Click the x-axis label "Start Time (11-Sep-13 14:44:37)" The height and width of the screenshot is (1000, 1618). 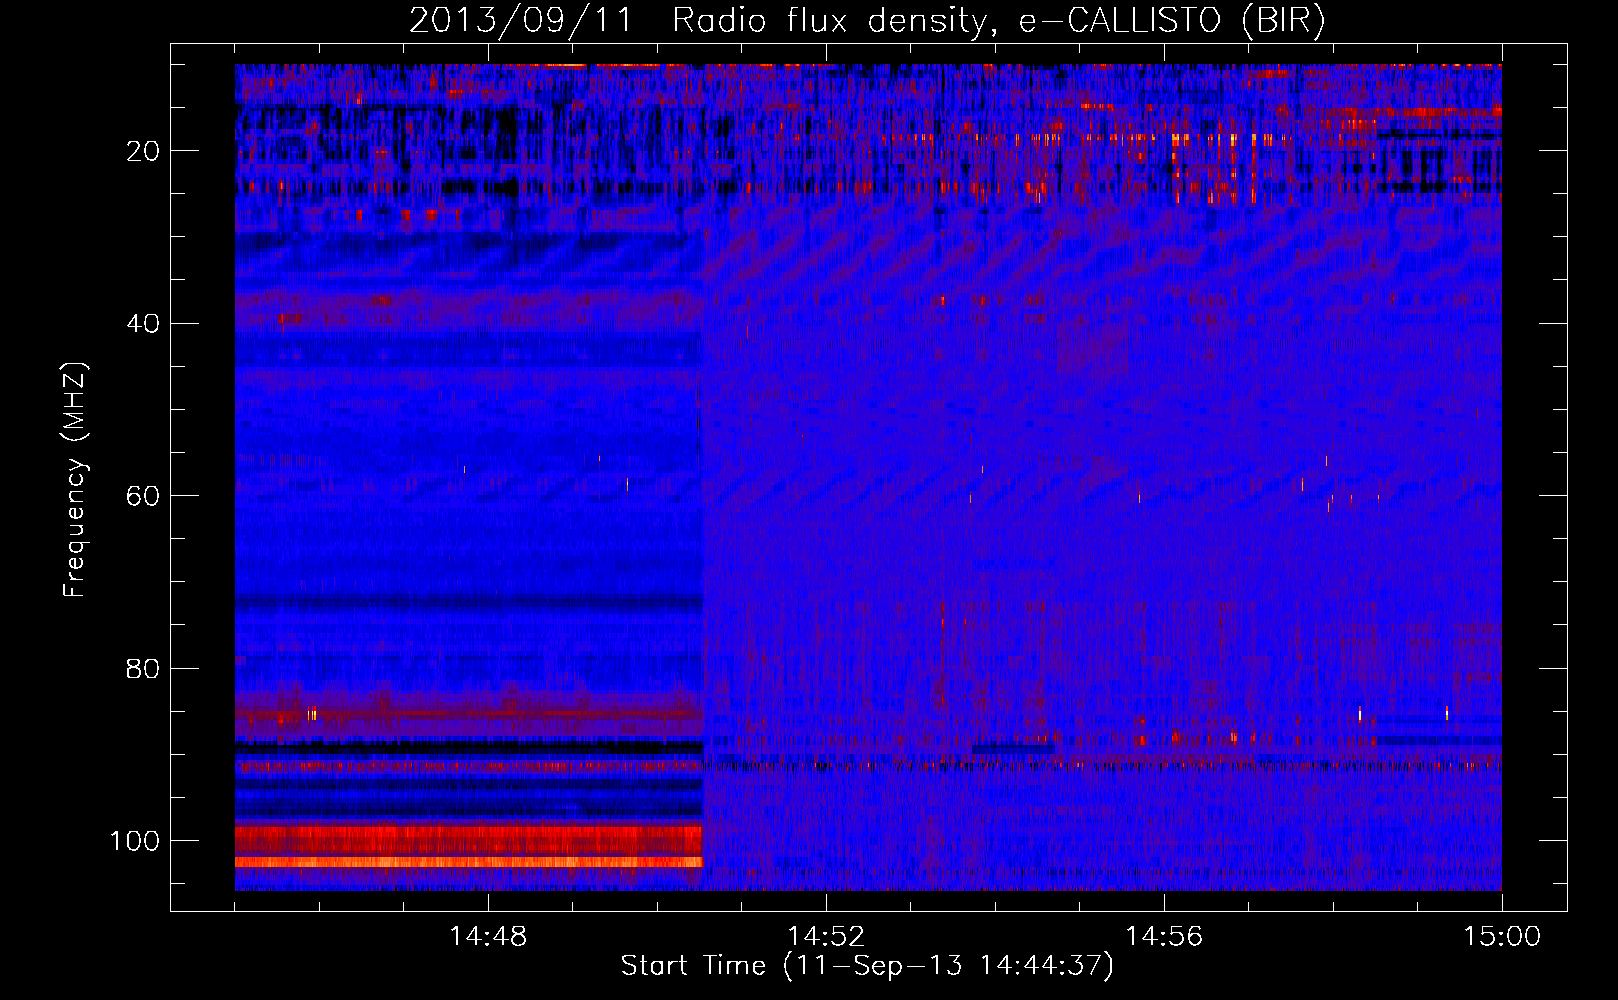pos(867,966)
